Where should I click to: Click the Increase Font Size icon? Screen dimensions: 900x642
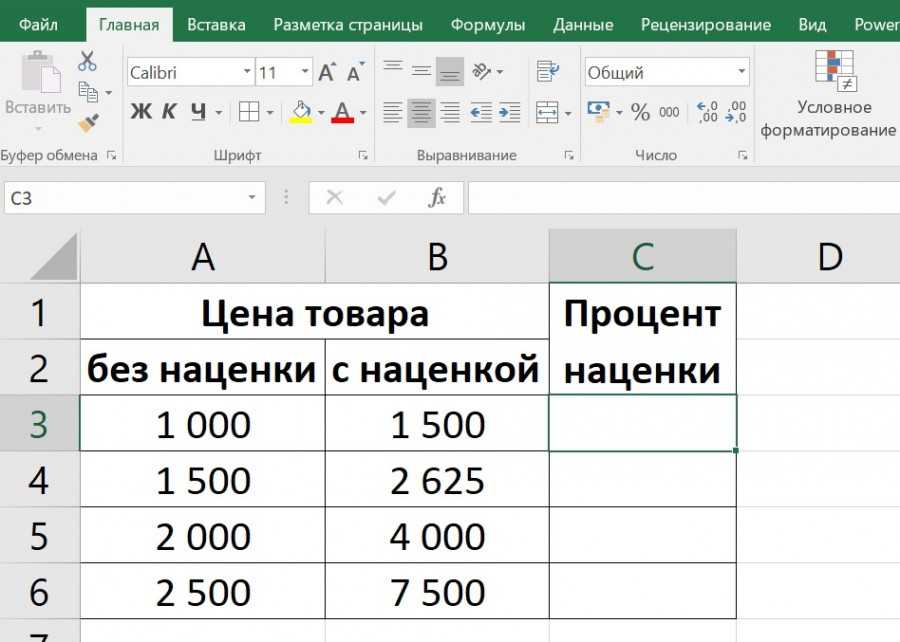327,73
